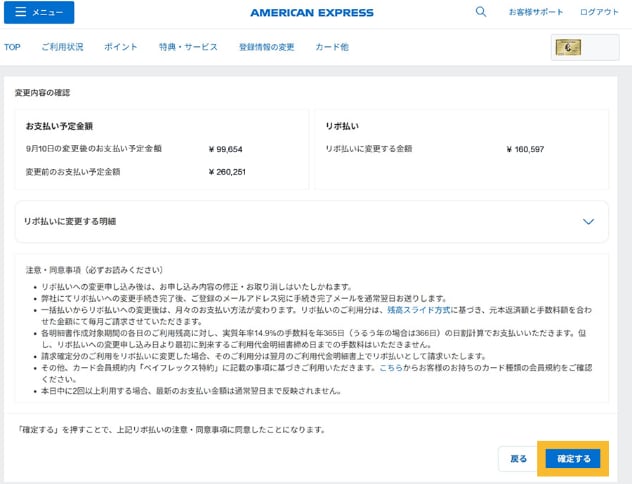Open search with the magnifier icon

[x=481, y=12]
